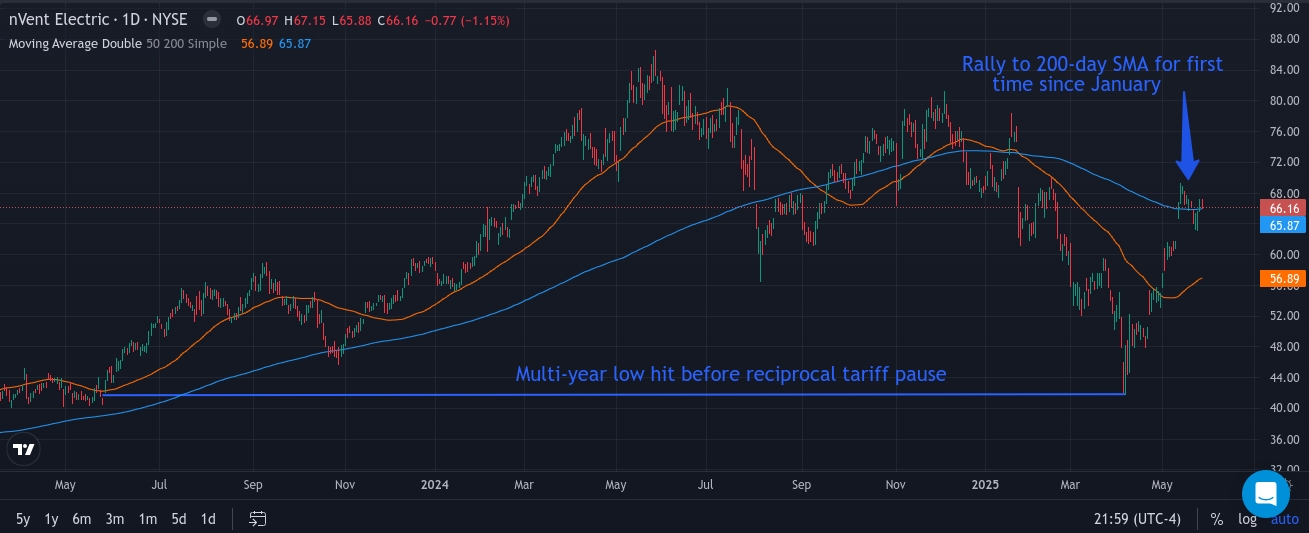Viewport: 1309px width, 533px height.
Task: Click the change value −0.77 (−1.15%)
Action: [x=468, y=19]
